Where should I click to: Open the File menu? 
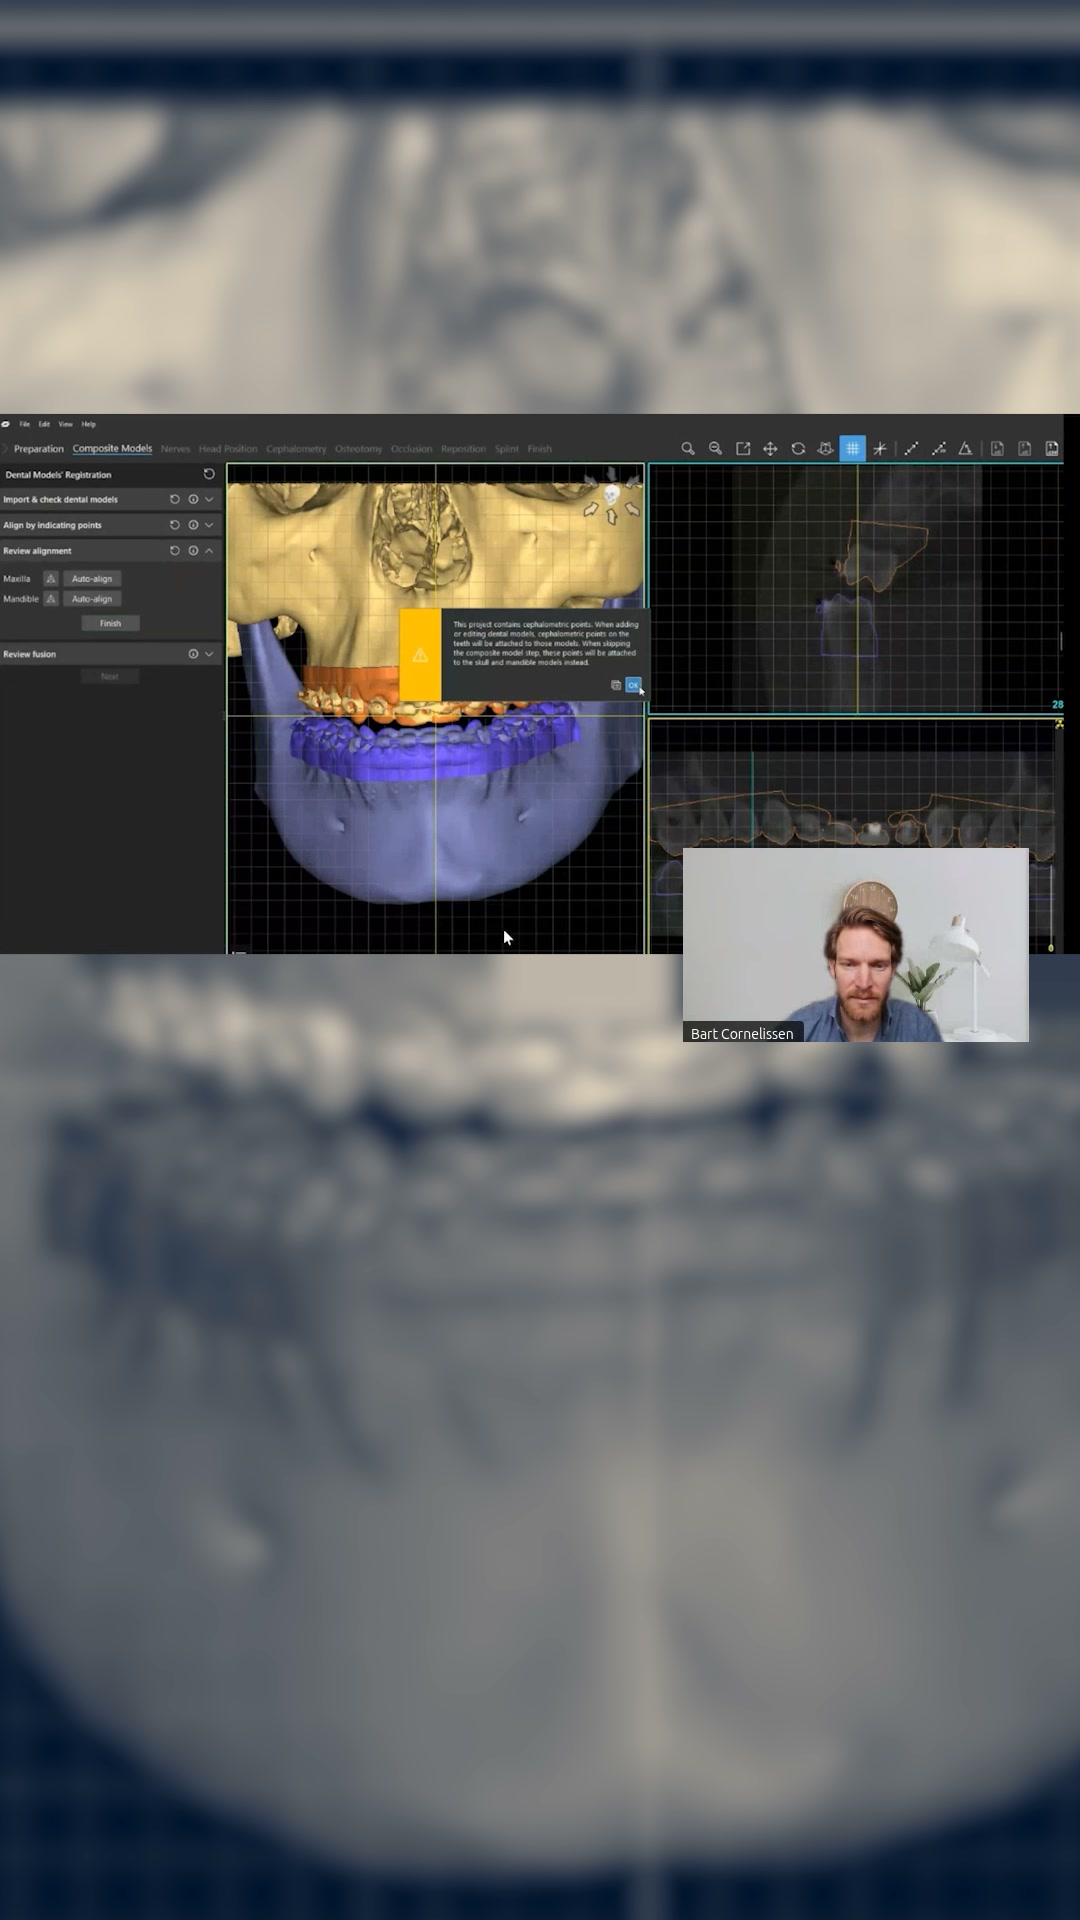coord(25,424)
